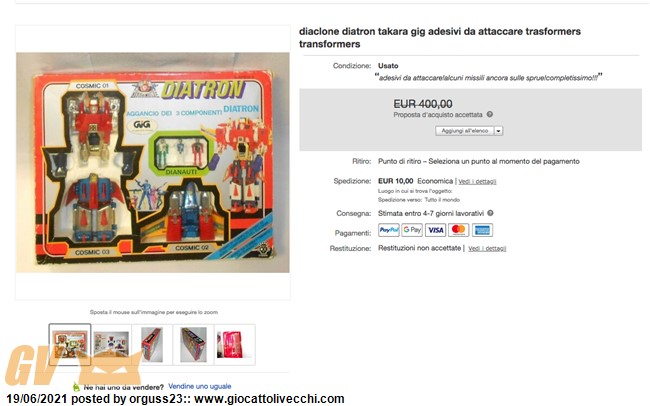The width and height of the screenshot is (650, 406).
Task: Click the PayPal payment icon
Action: click(388, 230)
